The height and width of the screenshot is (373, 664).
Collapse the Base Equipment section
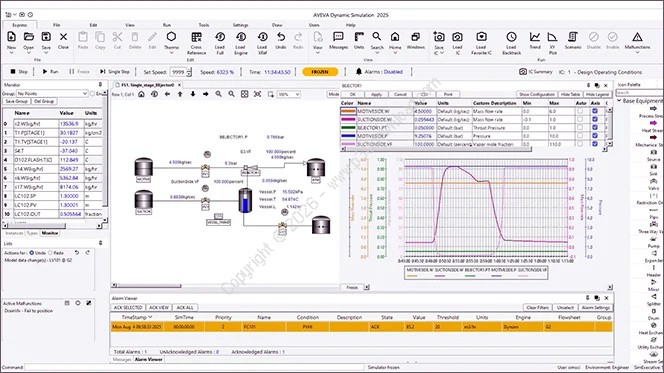(x=620, y=101)
